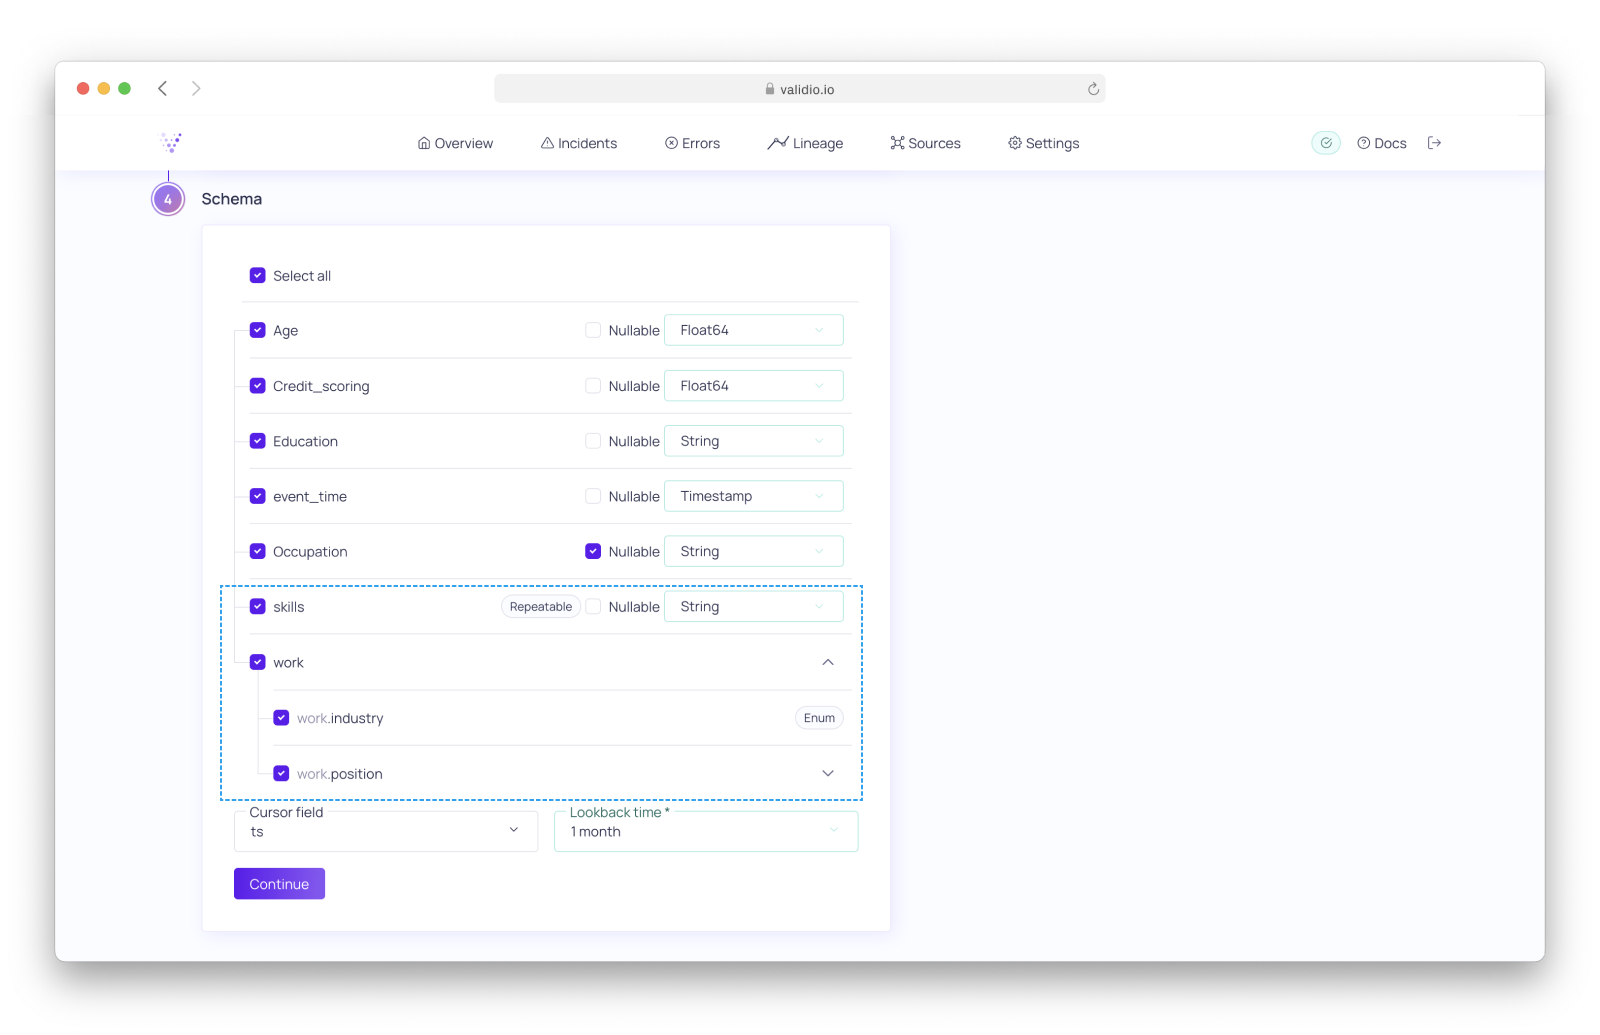This screenshot has height=1035, width=1600.
Task: Uncheck the Education field checkbox
Action: [x=258, y=441]
